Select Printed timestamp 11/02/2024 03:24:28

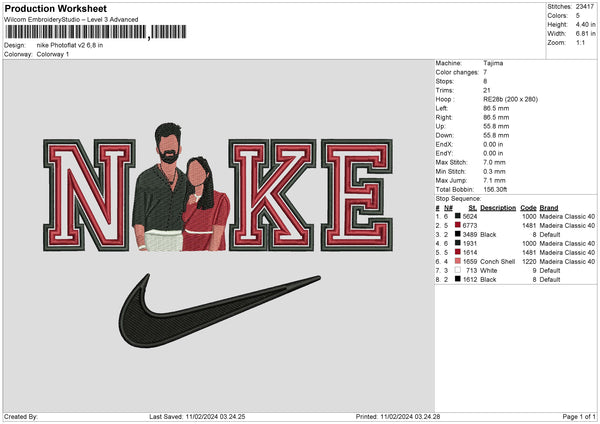410,417
